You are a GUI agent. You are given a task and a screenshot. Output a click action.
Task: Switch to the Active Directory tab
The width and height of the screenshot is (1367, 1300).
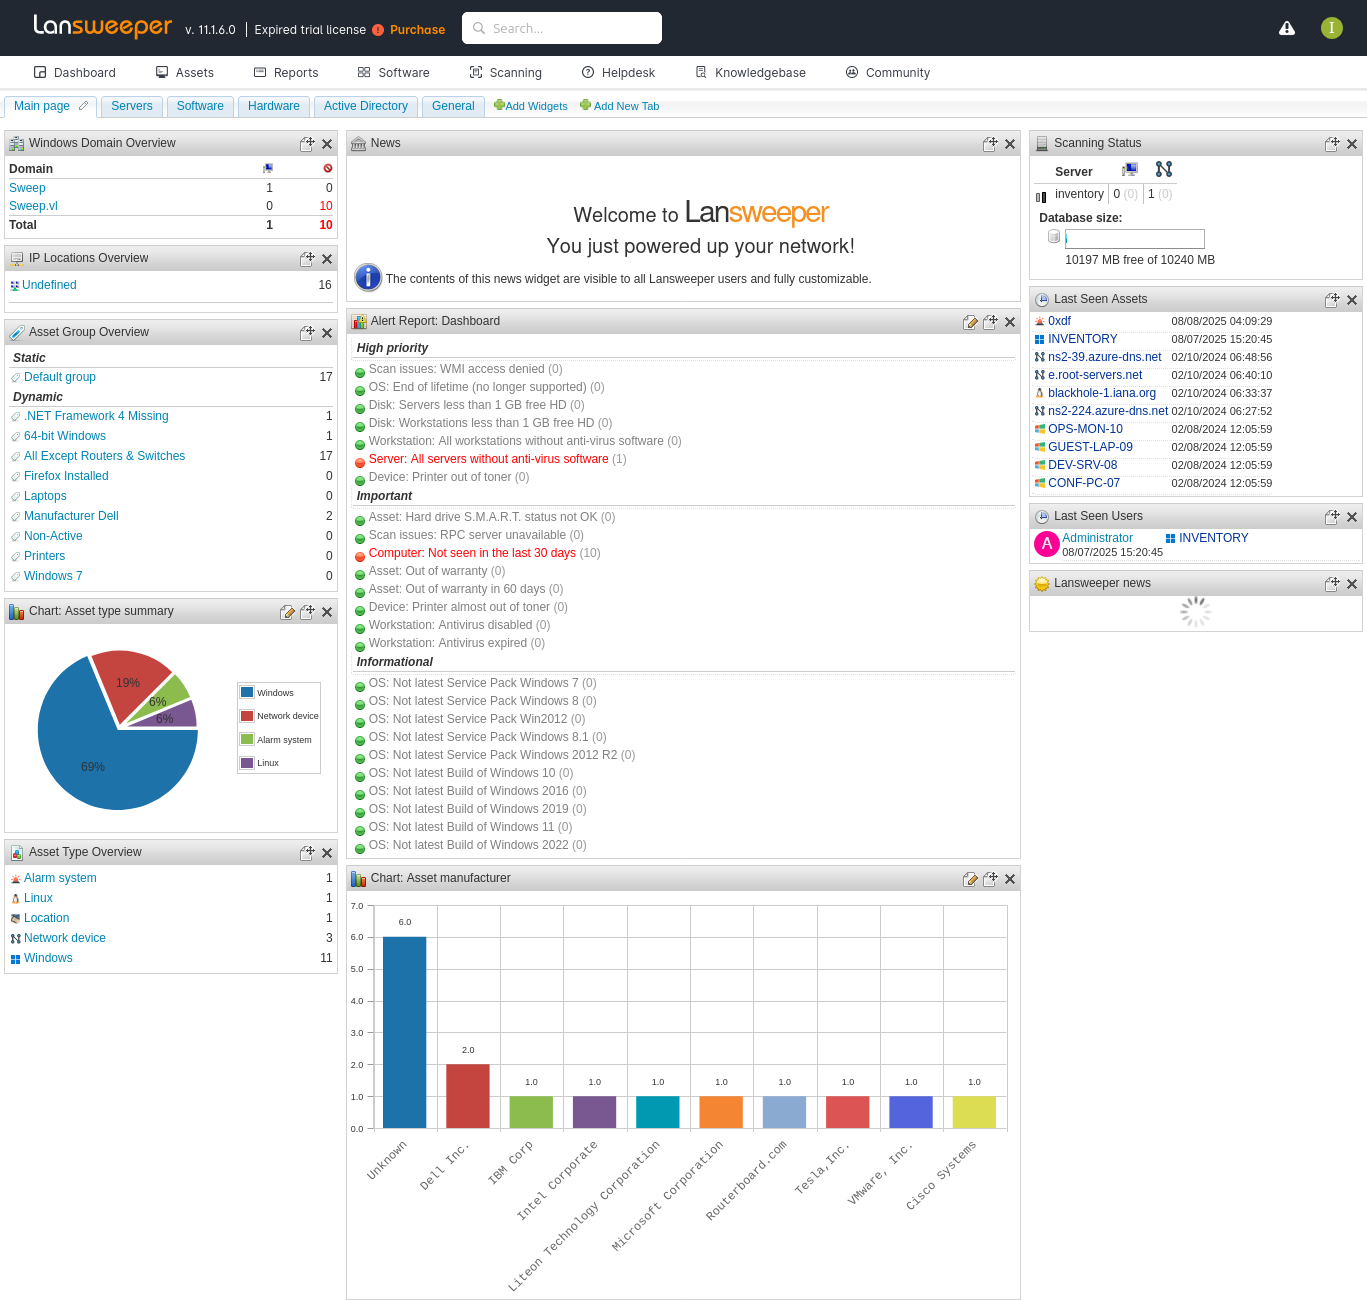click(x=365, y=106)
